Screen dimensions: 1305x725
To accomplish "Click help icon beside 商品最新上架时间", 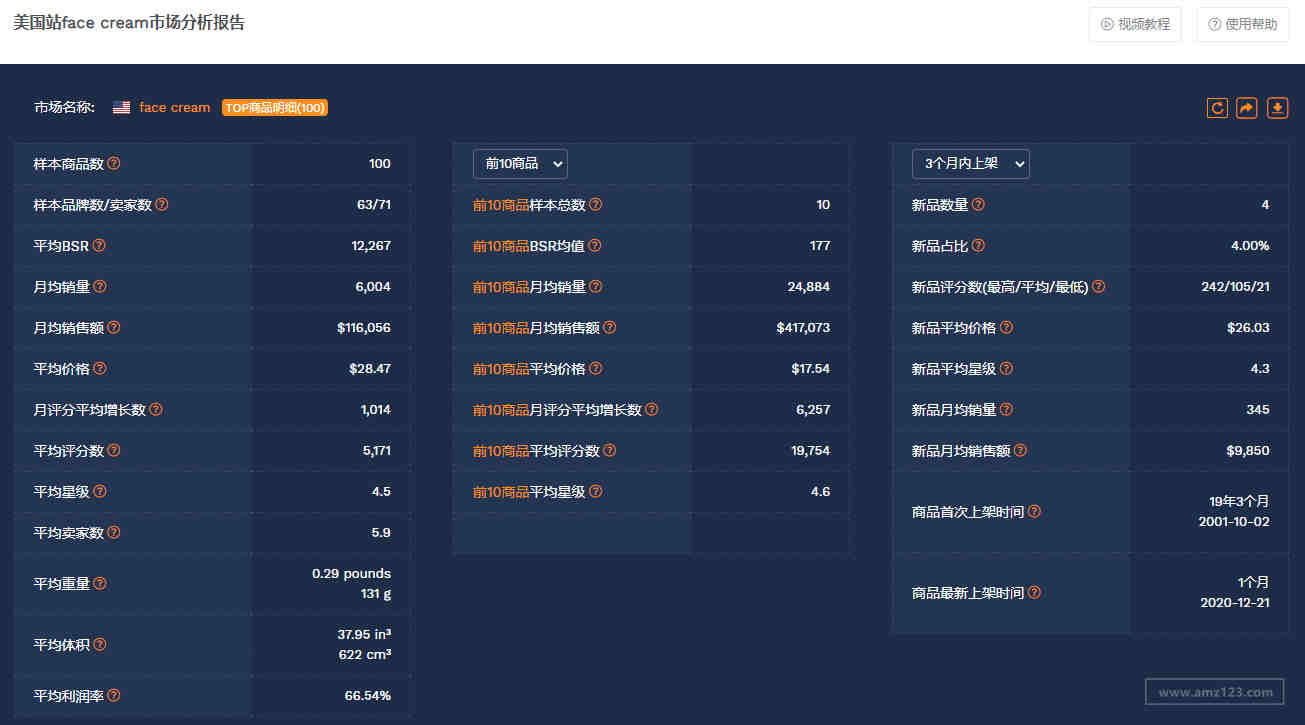I will tap(1034, 593).
